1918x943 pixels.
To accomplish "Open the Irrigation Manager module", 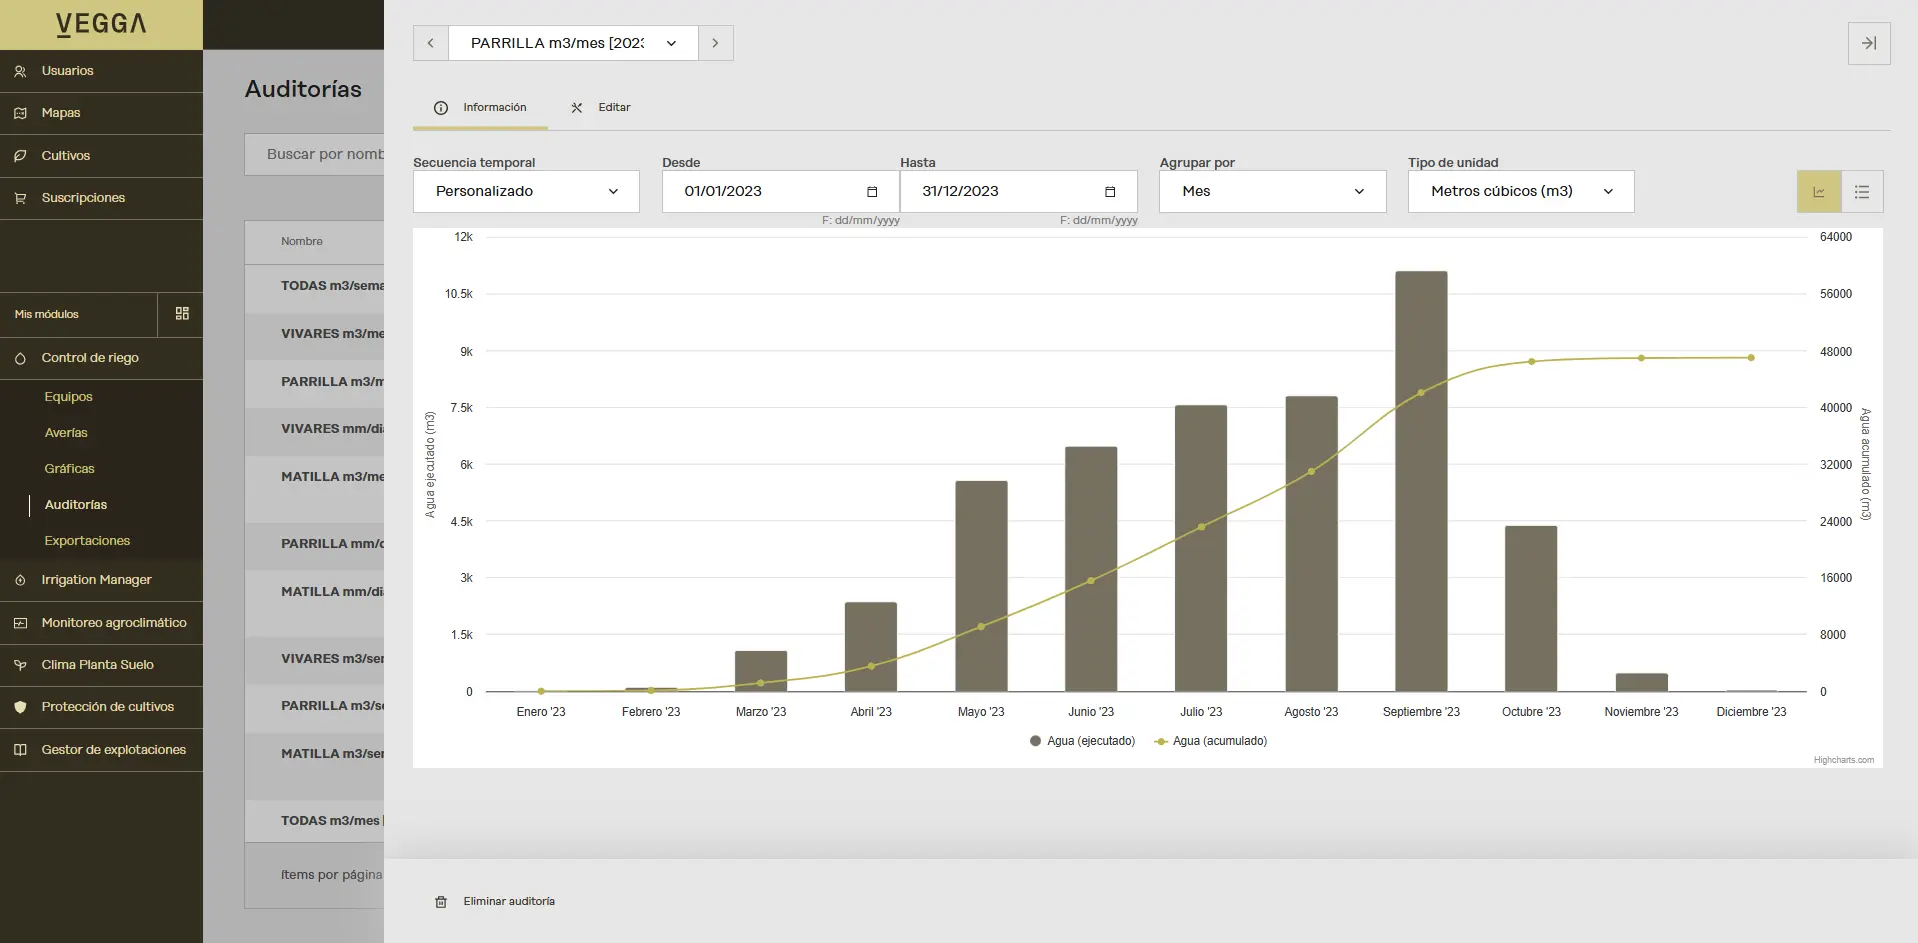I will (x=96, y=580).
